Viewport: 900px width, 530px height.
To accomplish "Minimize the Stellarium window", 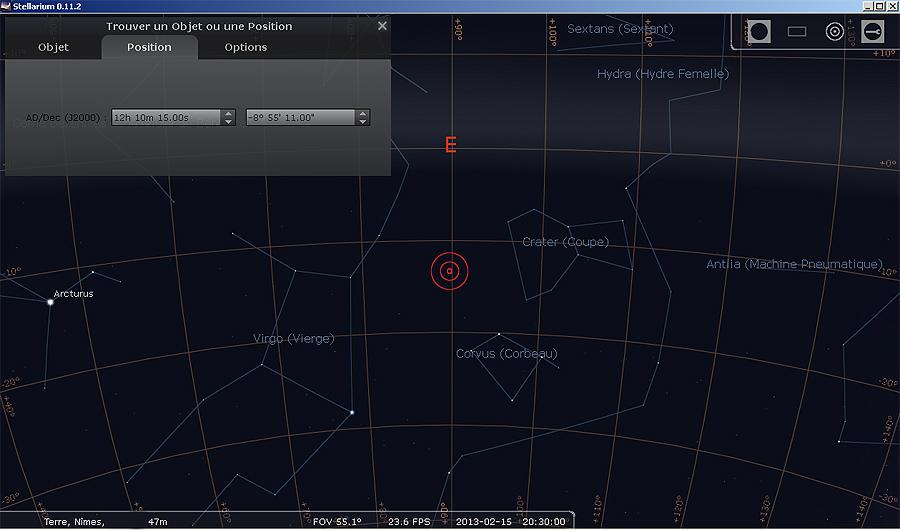I will 868,6.
